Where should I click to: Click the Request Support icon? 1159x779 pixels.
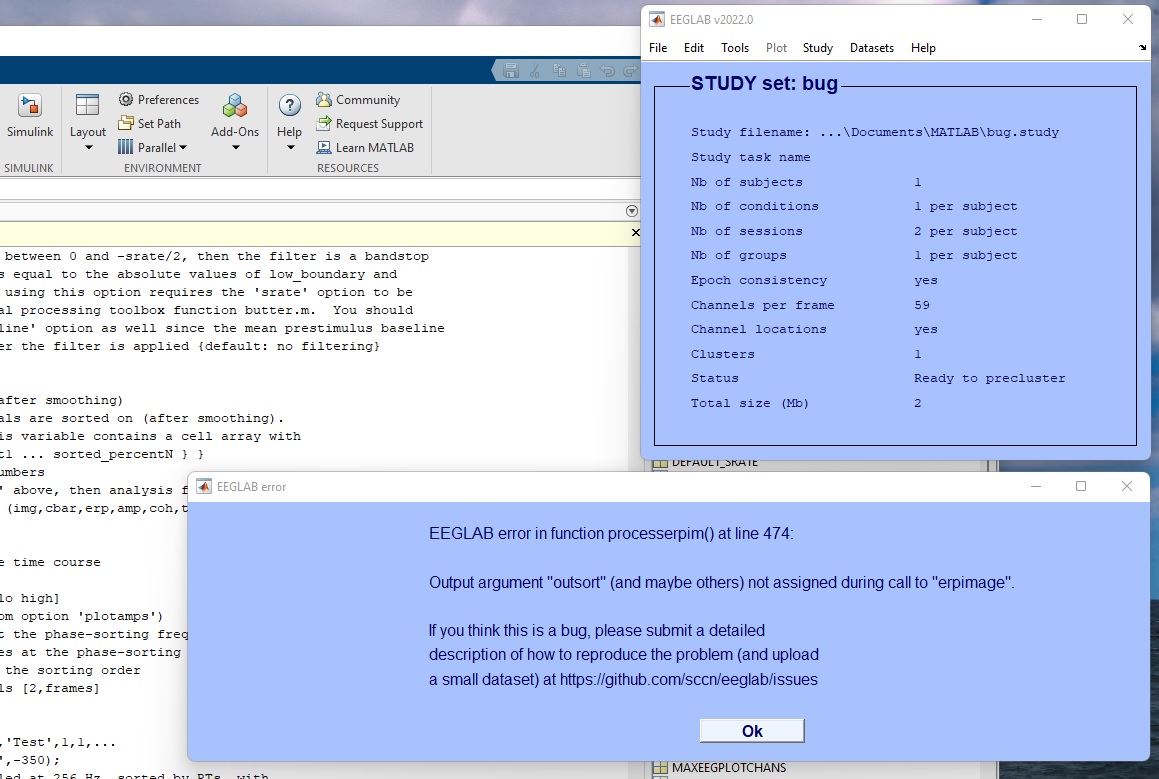(323, 123)
